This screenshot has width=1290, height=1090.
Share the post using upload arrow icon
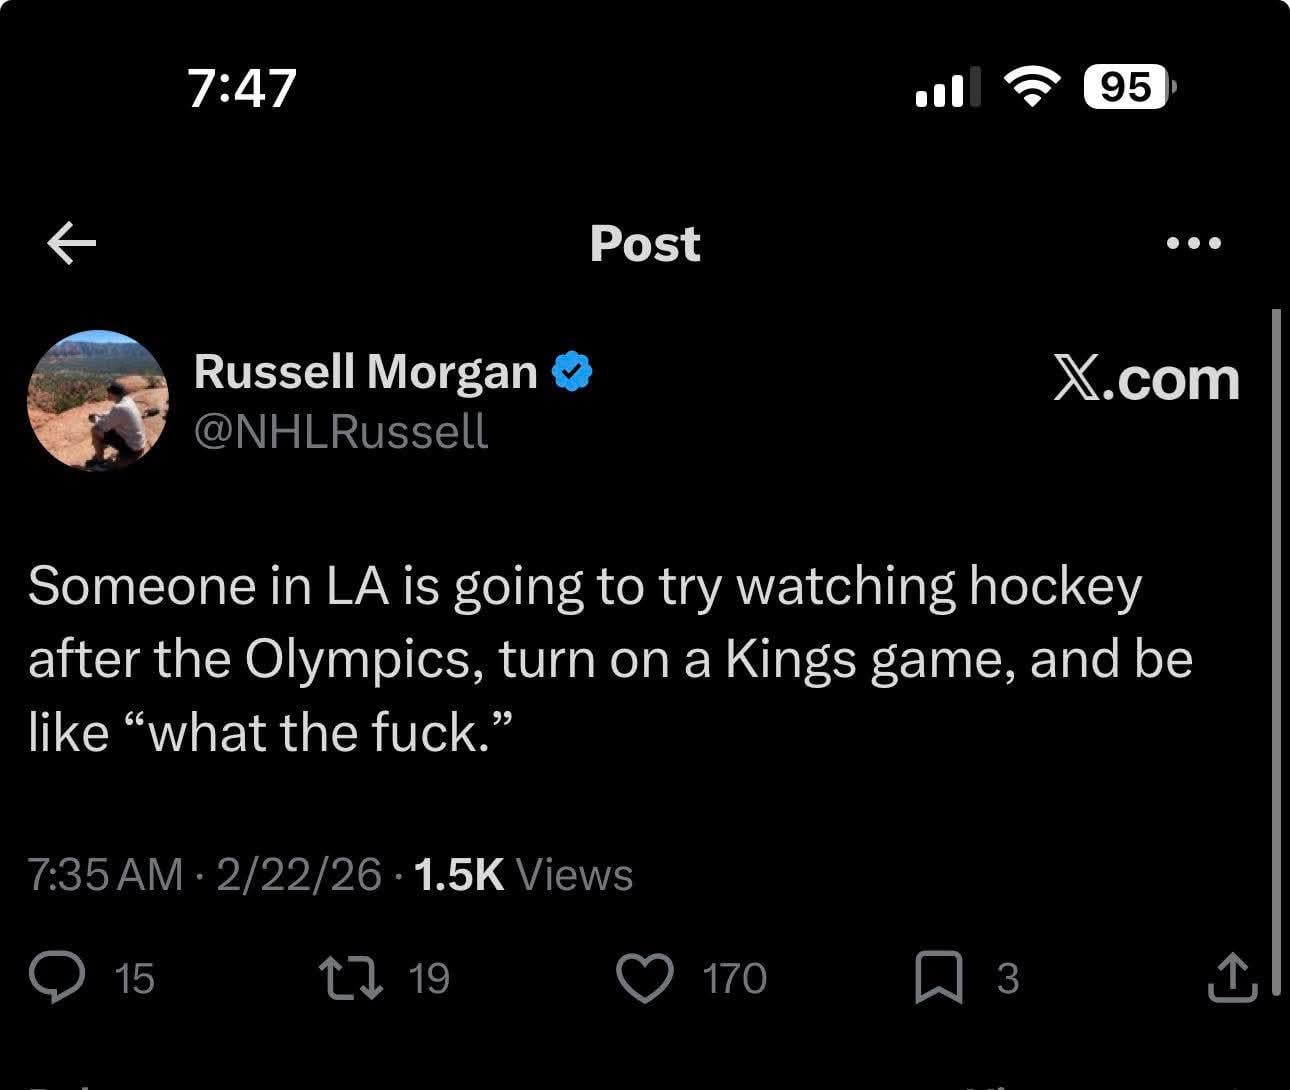(x=1231, y=977)
